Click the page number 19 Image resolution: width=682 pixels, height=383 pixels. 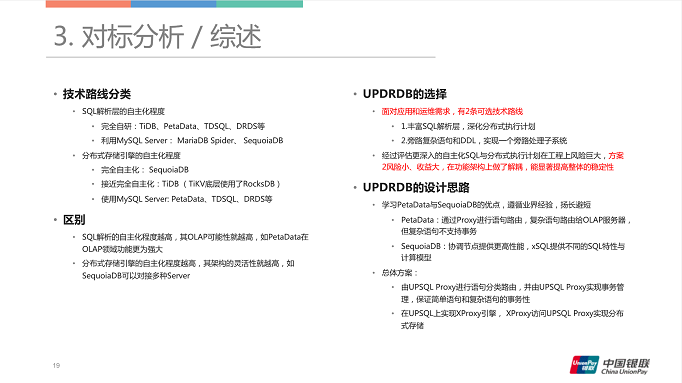coord(56,366)
